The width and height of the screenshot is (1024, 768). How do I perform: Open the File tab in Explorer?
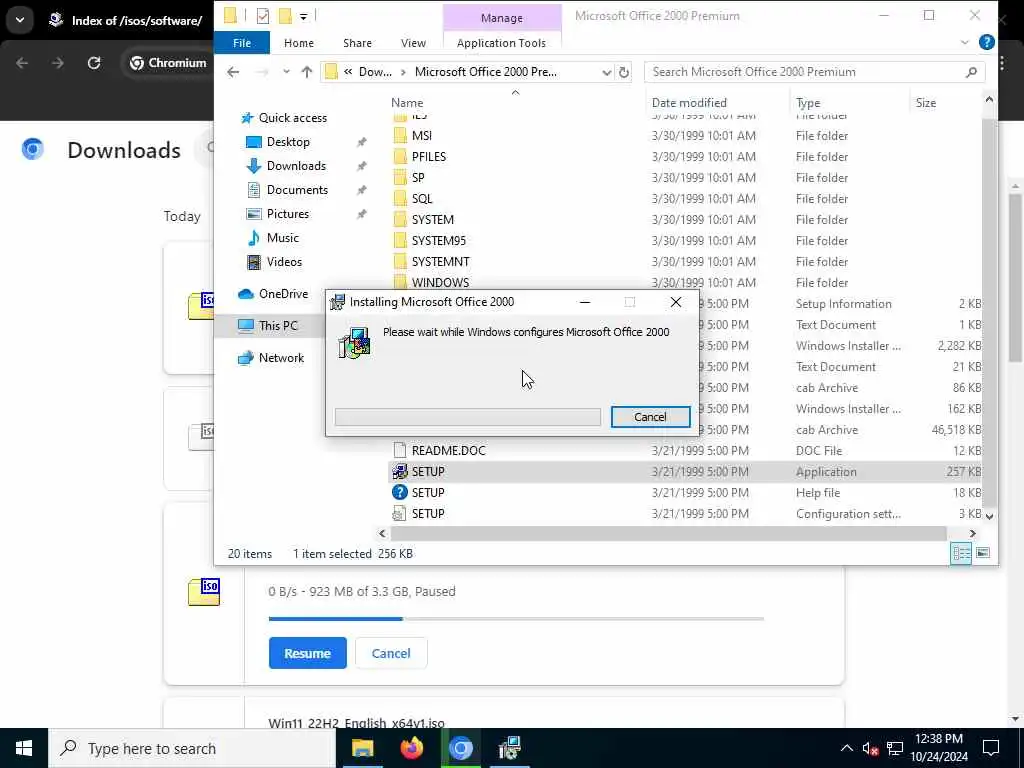[x=242, y=43]
